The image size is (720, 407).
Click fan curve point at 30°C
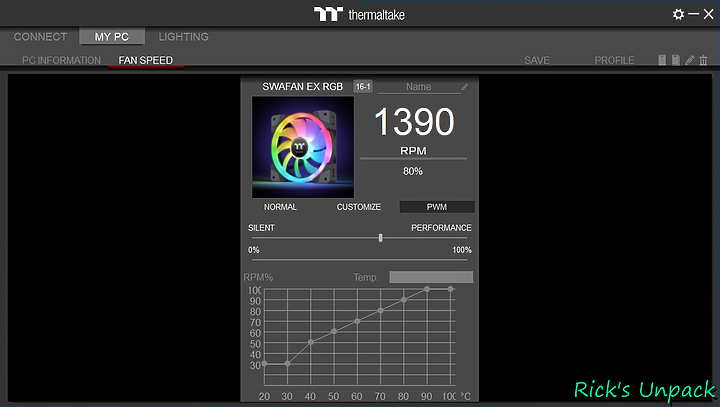pyautogui.click(x=287, y=363)
